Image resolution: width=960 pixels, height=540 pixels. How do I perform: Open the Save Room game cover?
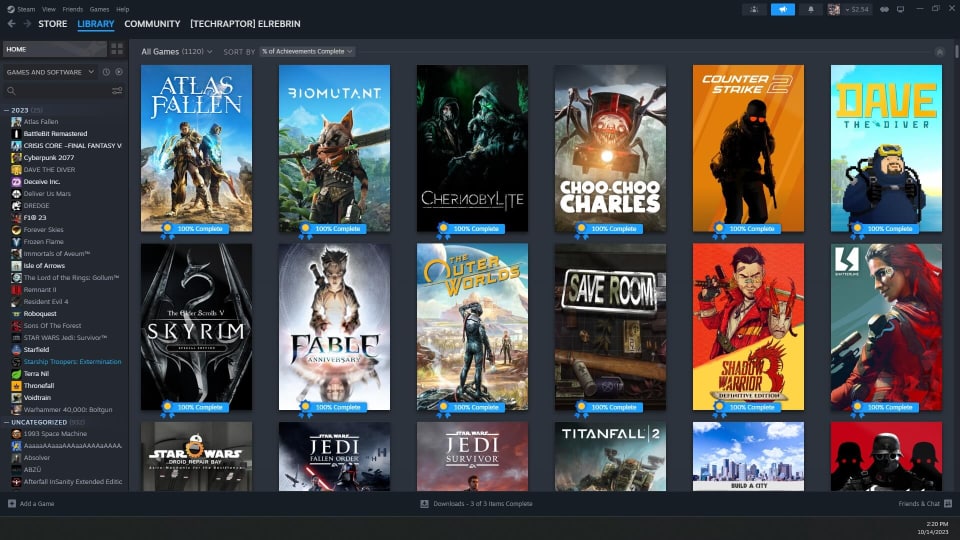click(610, 327)
